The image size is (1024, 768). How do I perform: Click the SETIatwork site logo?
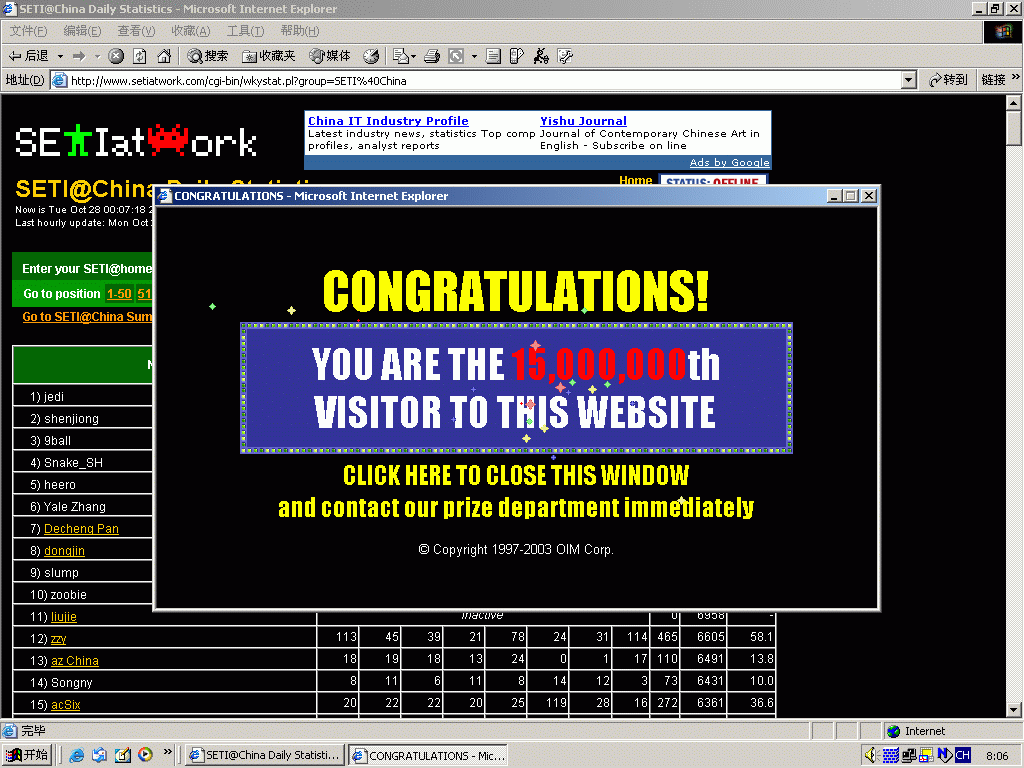[x=135, y=142]
